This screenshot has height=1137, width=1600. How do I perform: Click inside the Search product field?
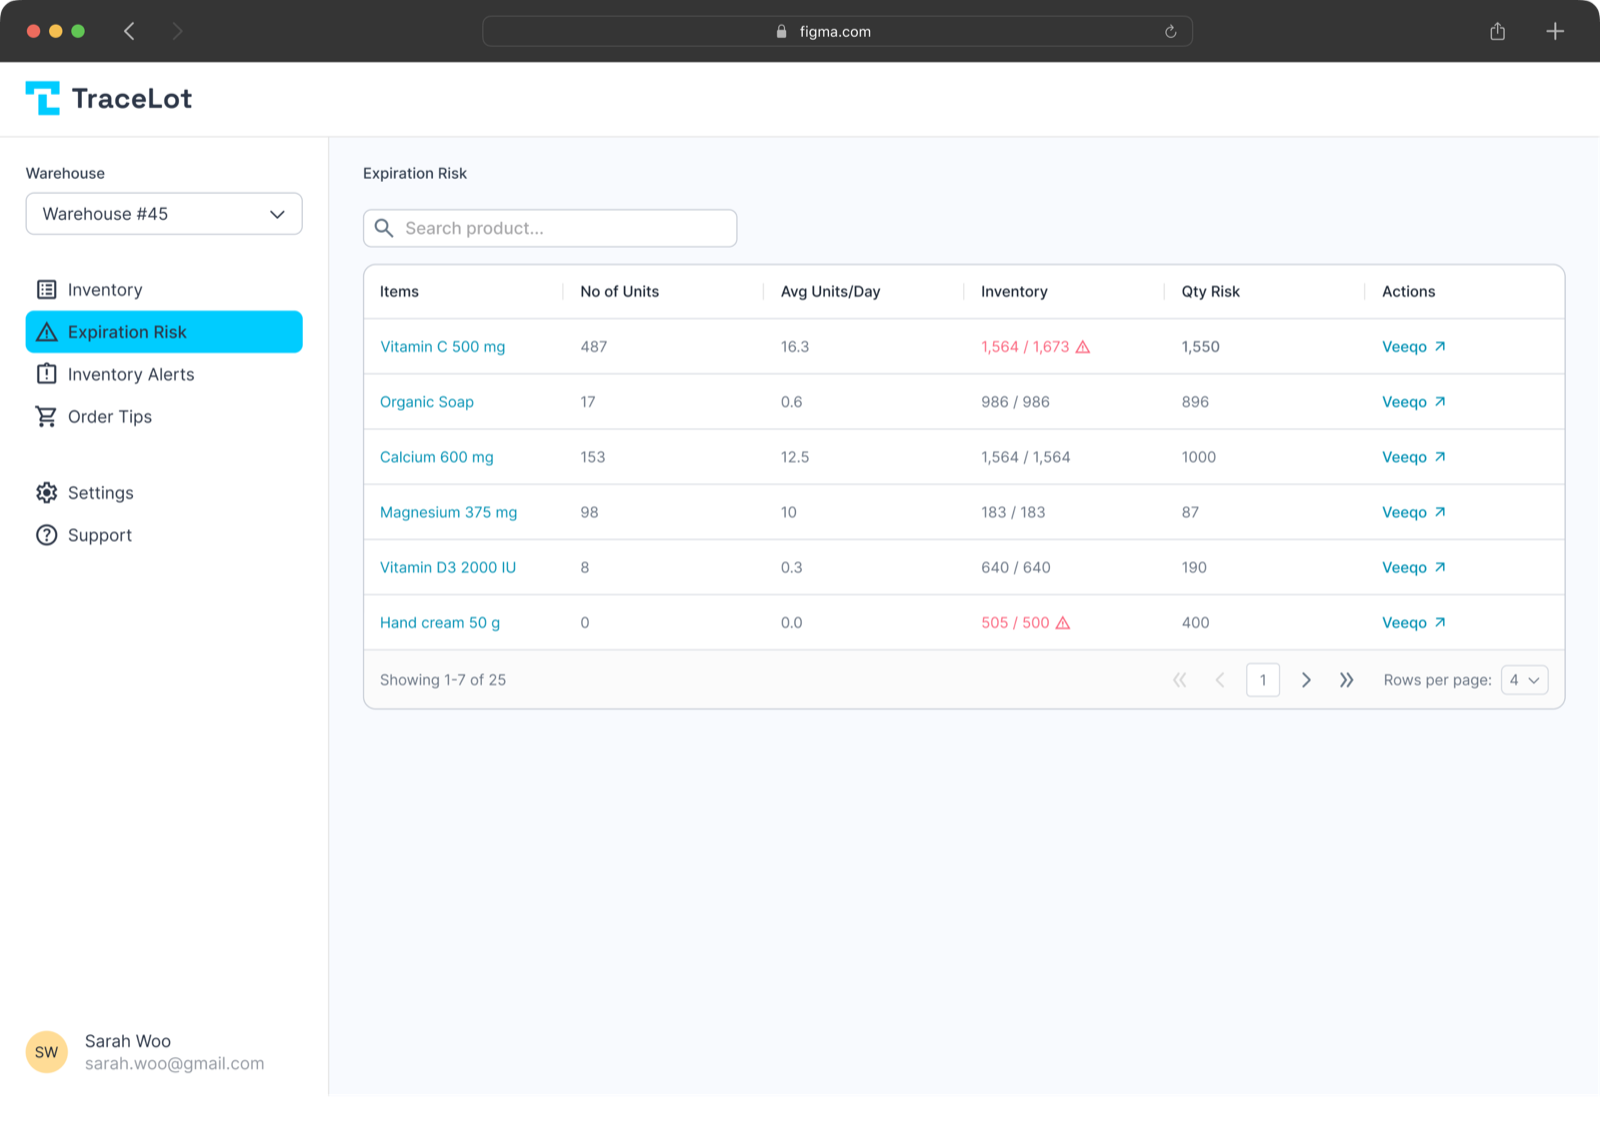[550, 228]
